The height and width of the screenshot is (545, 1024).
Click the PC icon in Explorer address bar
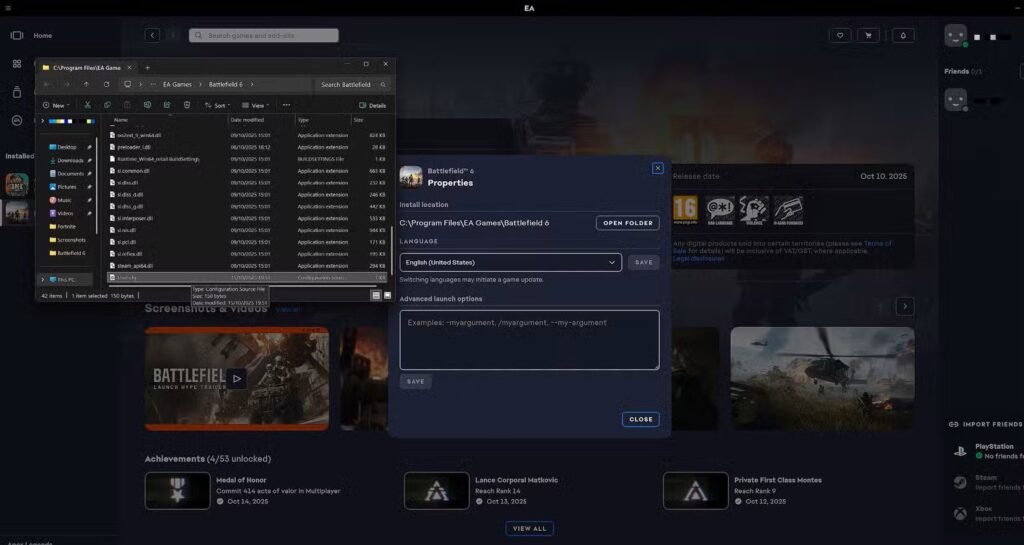pos(127,84)
